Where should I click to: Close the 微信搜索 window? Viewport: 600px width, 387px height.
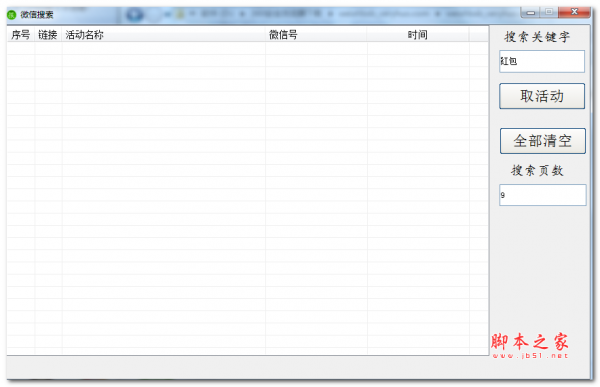[x=574, y=12]
